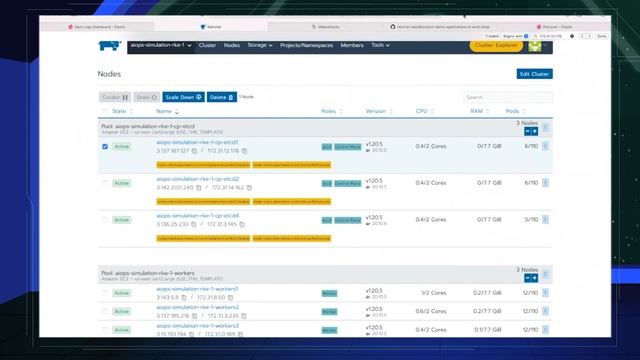Click the Drain button
Viewport: 640px width, 360px height.
pyautogui.click(x=147, y=97)
